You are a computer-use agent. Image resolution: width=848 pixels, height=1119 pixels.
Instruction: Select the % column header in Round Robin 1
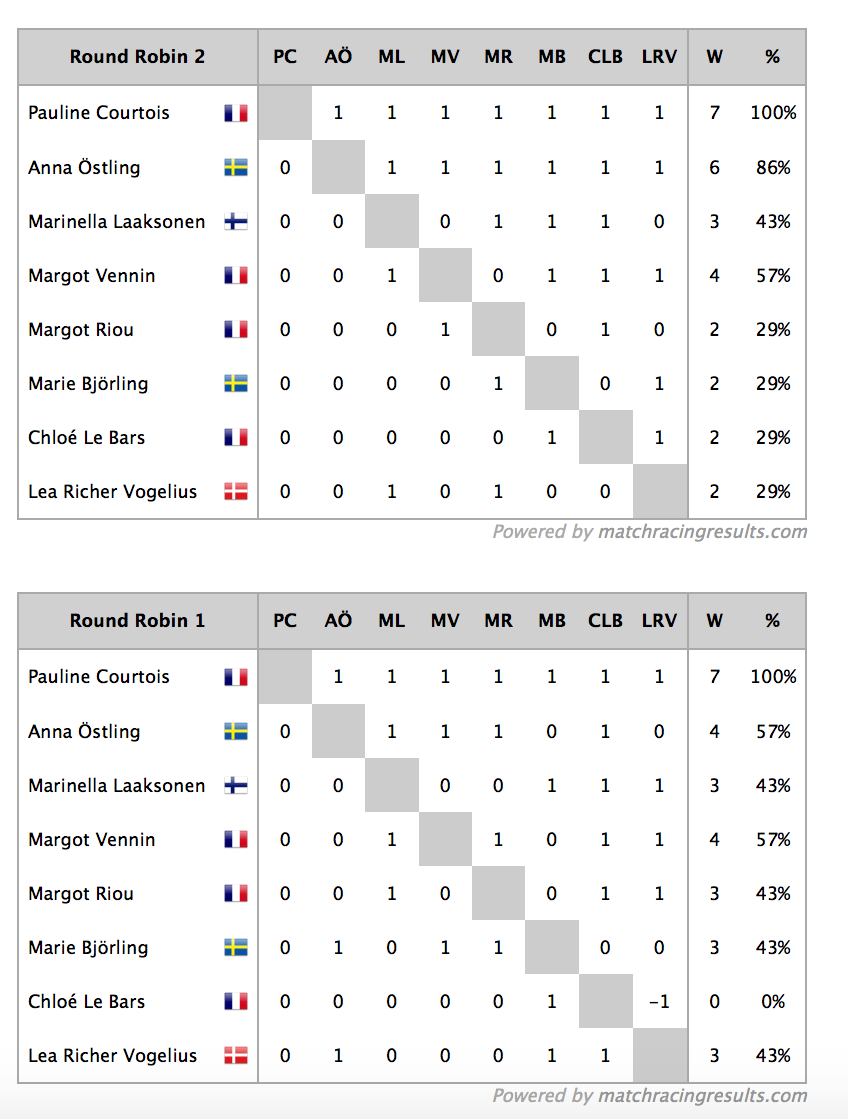coord(772,620)
